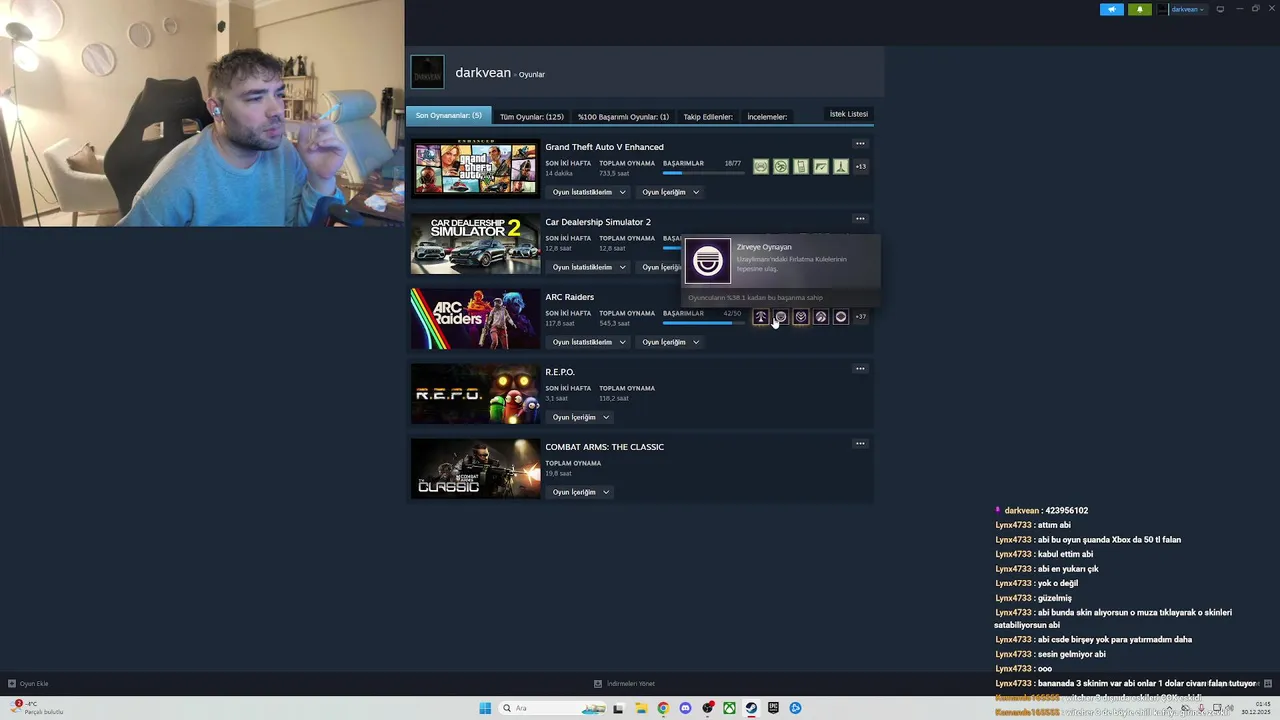Viewport: 1280px width, 720px height.
Task: Switch to Tüm Oyunlar: (125) tab
Action: (x=532, y=117)
